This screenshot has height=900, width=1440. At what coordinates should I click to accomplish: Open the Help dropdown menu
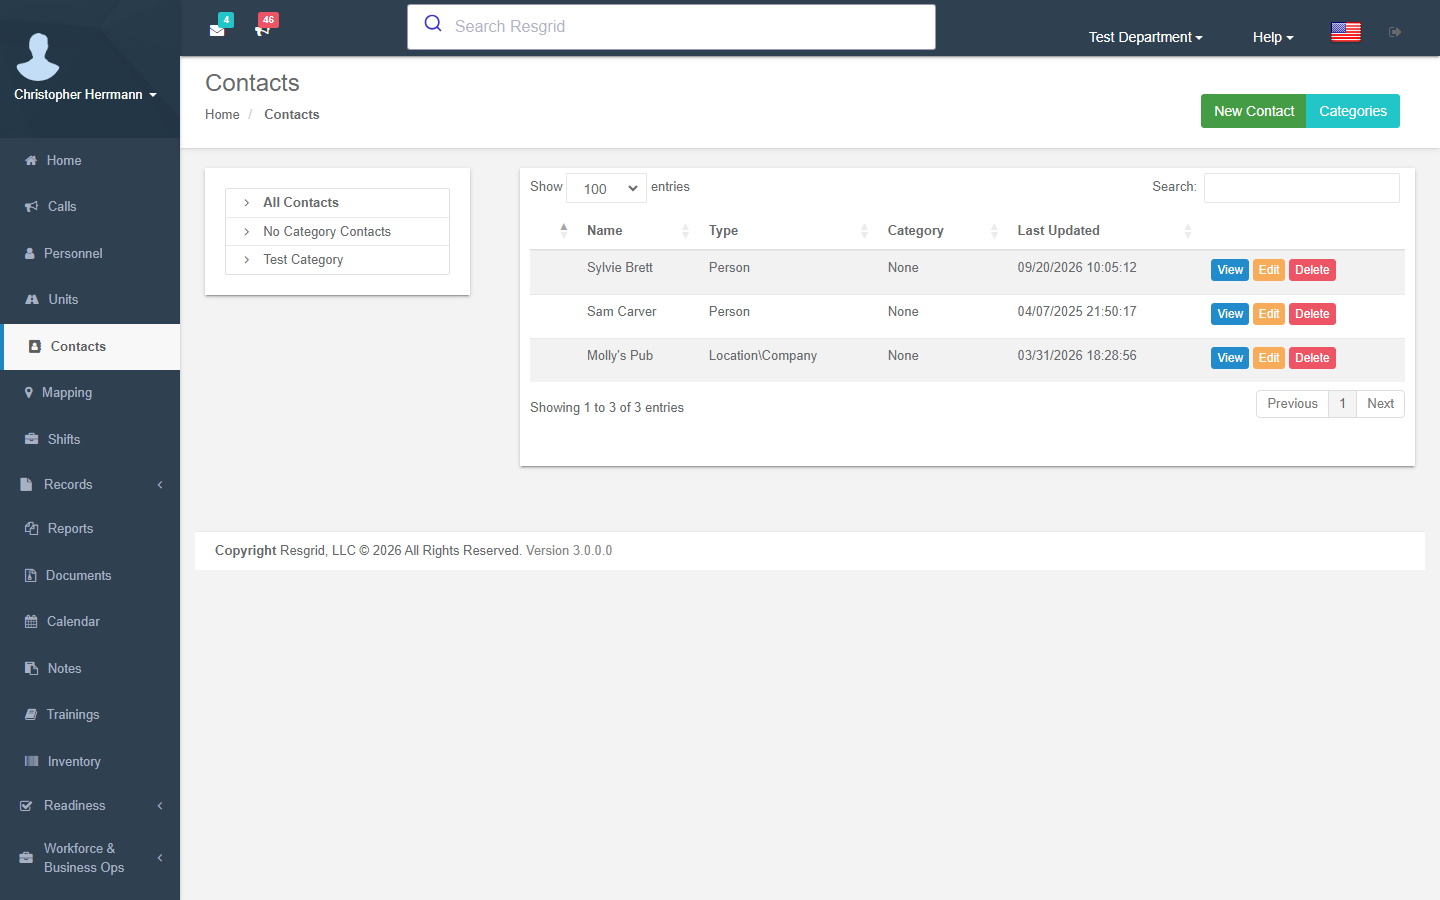1273,37
